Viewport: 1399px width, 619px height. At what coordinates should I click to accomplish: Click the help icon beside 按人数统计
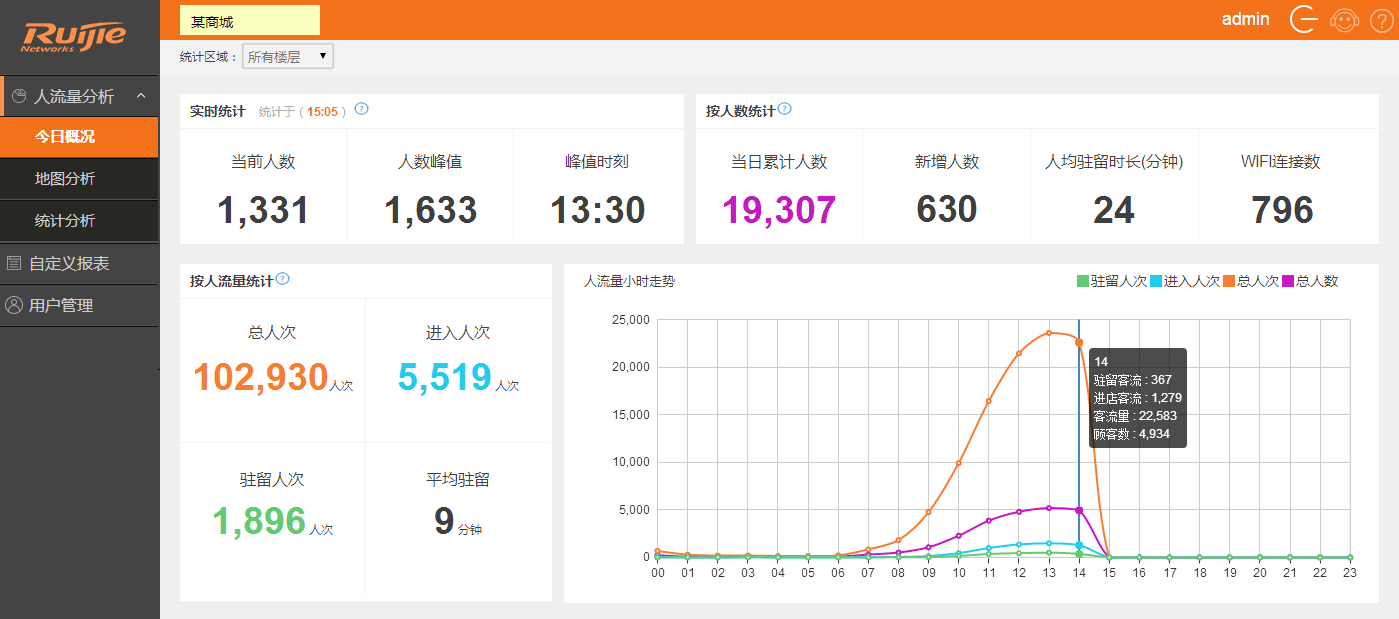(x=785, y=109)
